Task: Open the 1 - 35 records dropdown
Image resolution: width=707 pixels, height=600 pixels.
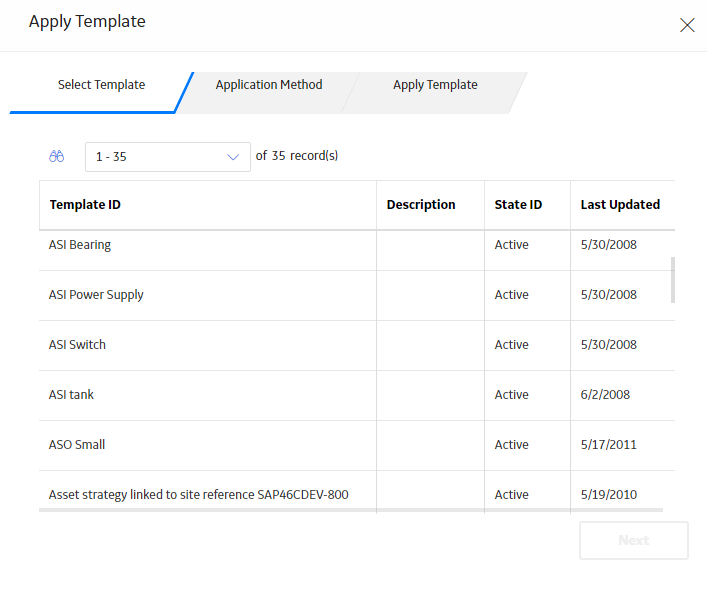Action: (168, 157)
